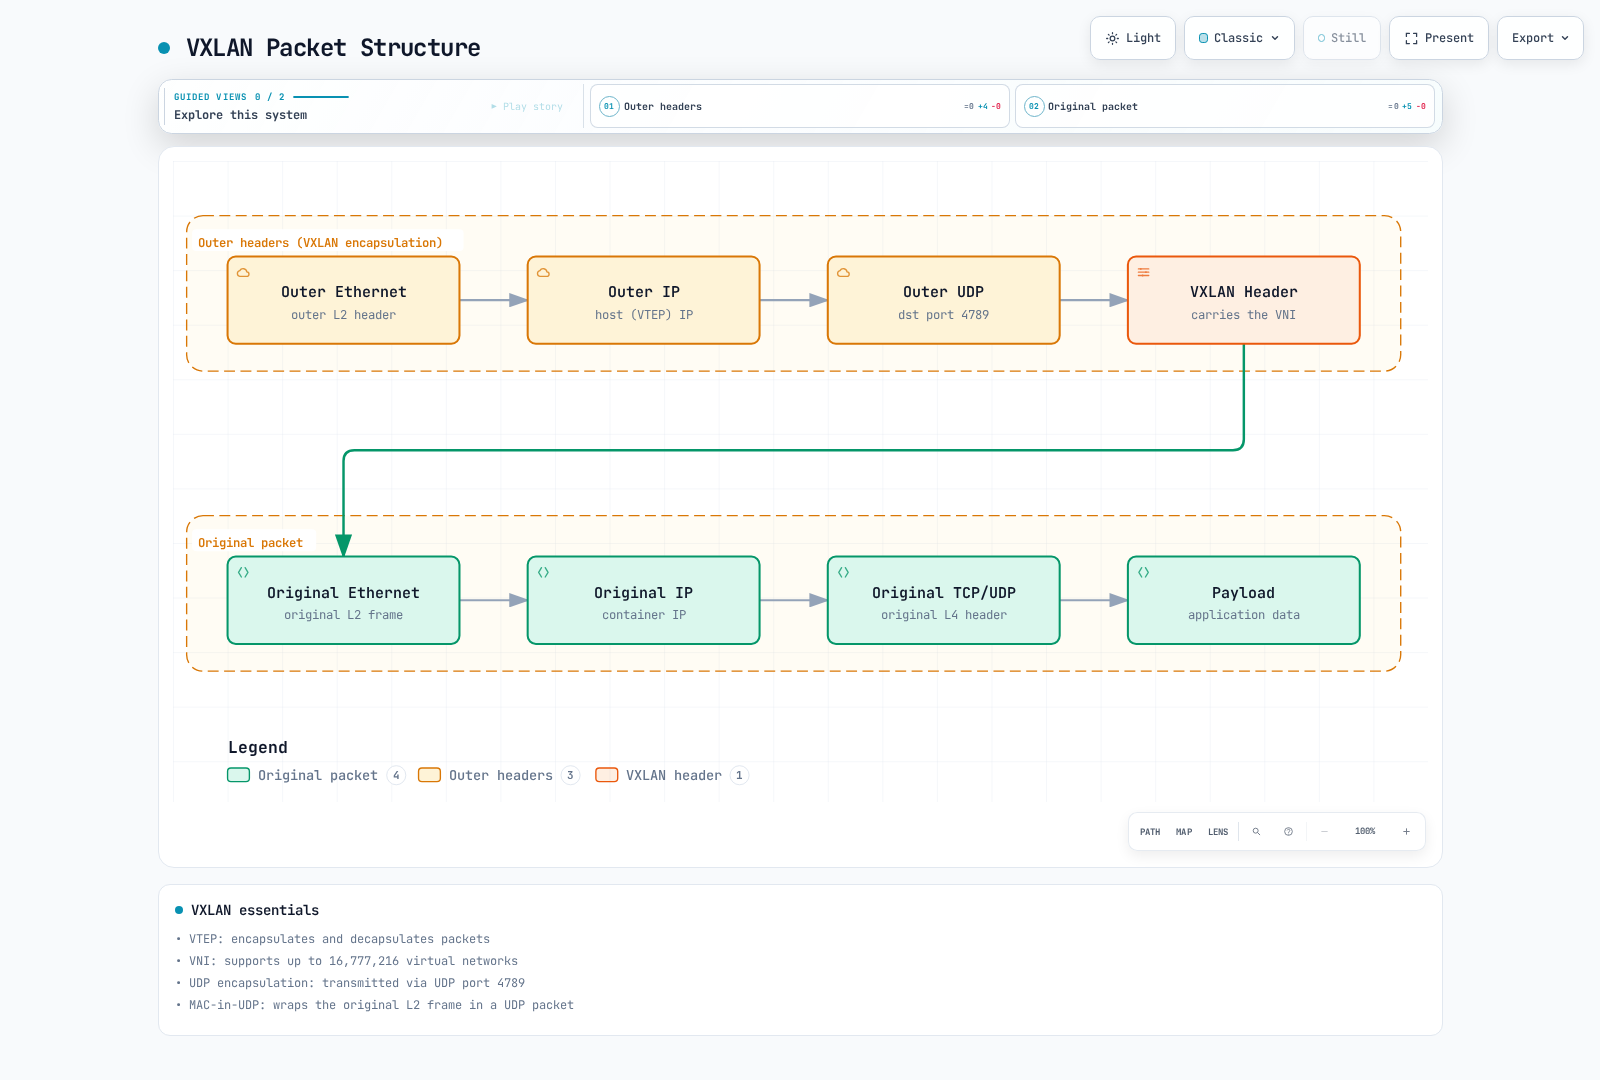Zoom in with the plus icon
Image resolution: width=1600 pixels, height=1080 pixels.
coord(1406,832)
